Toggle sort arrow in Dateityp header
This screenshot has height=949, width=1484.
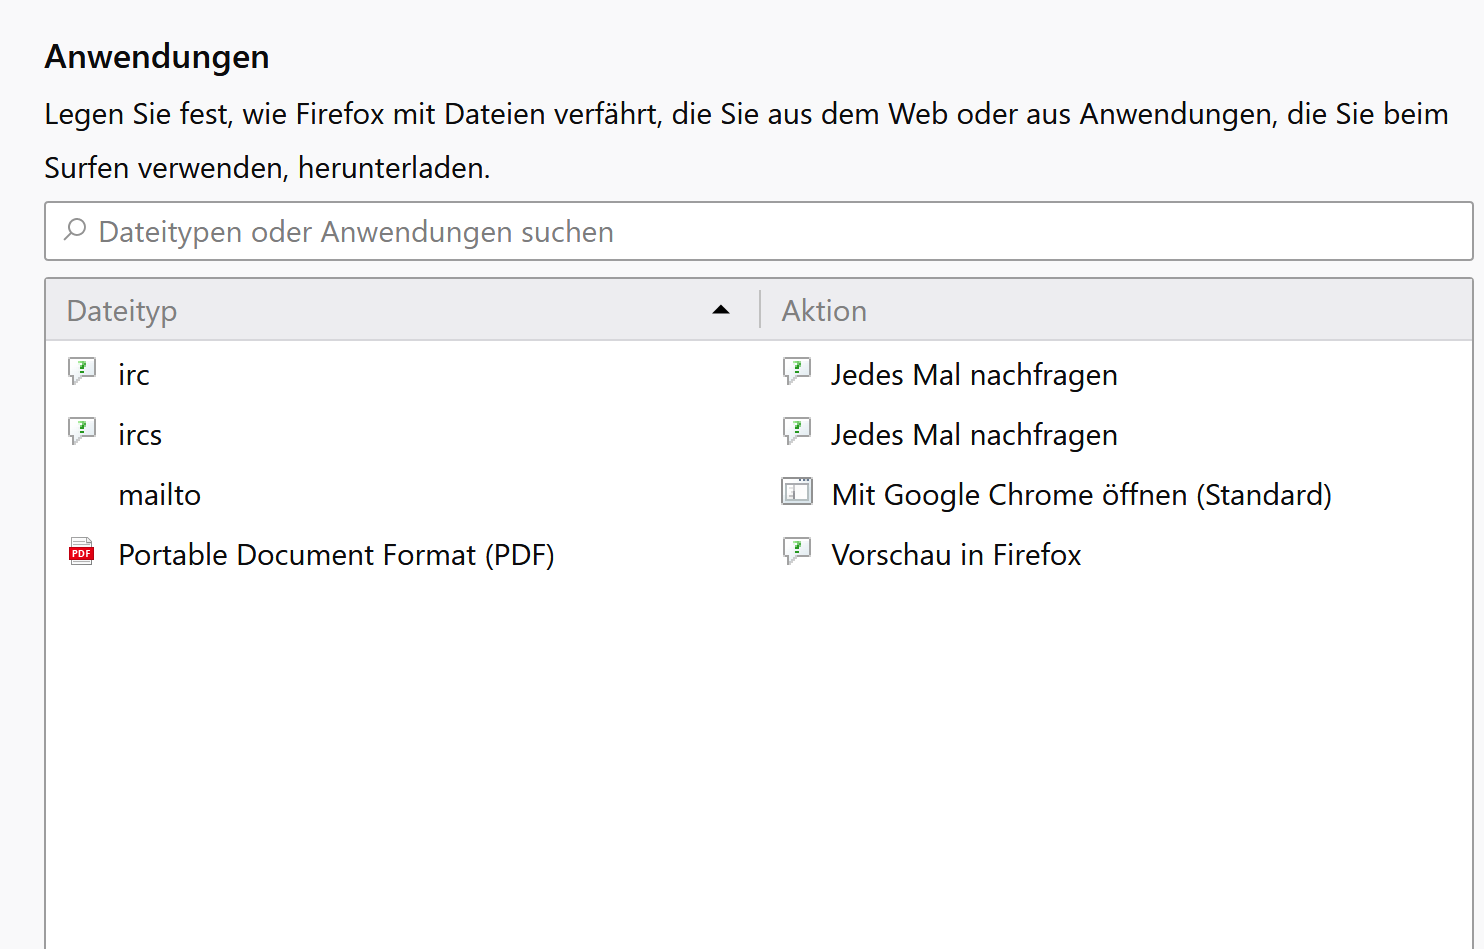point(720,310)
